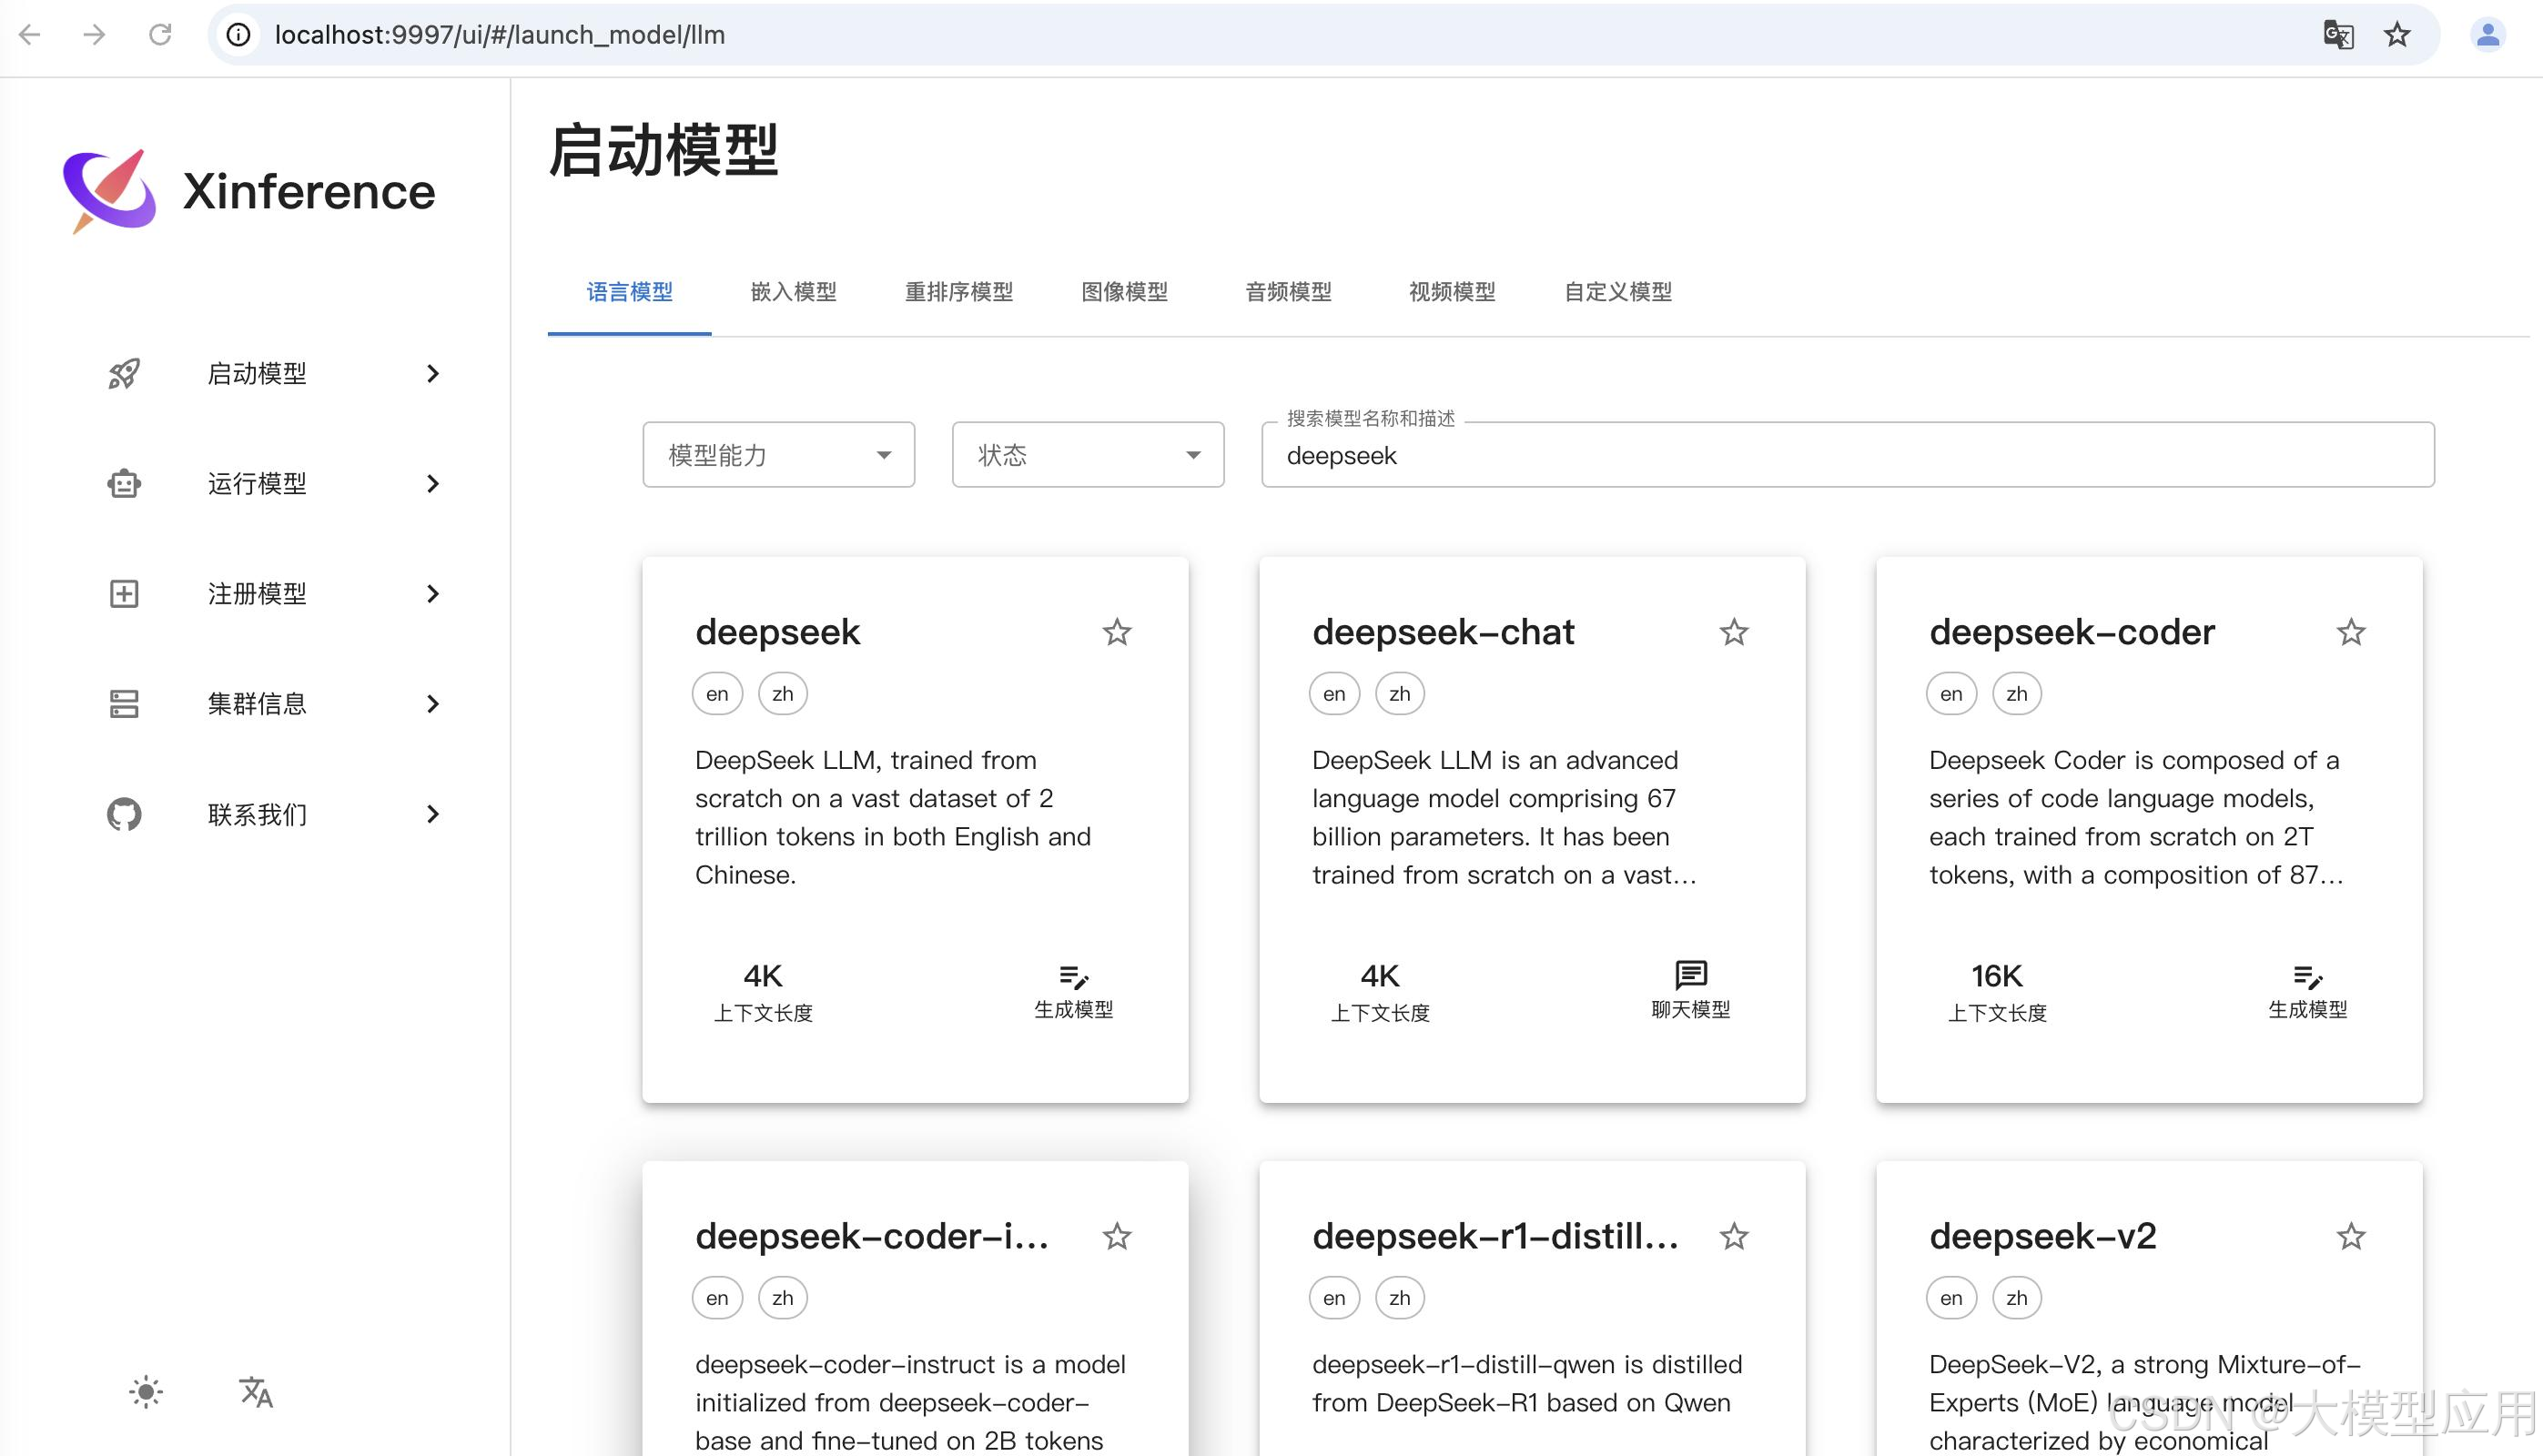Open 运行模型 via the robot icon

pos(123,484)
